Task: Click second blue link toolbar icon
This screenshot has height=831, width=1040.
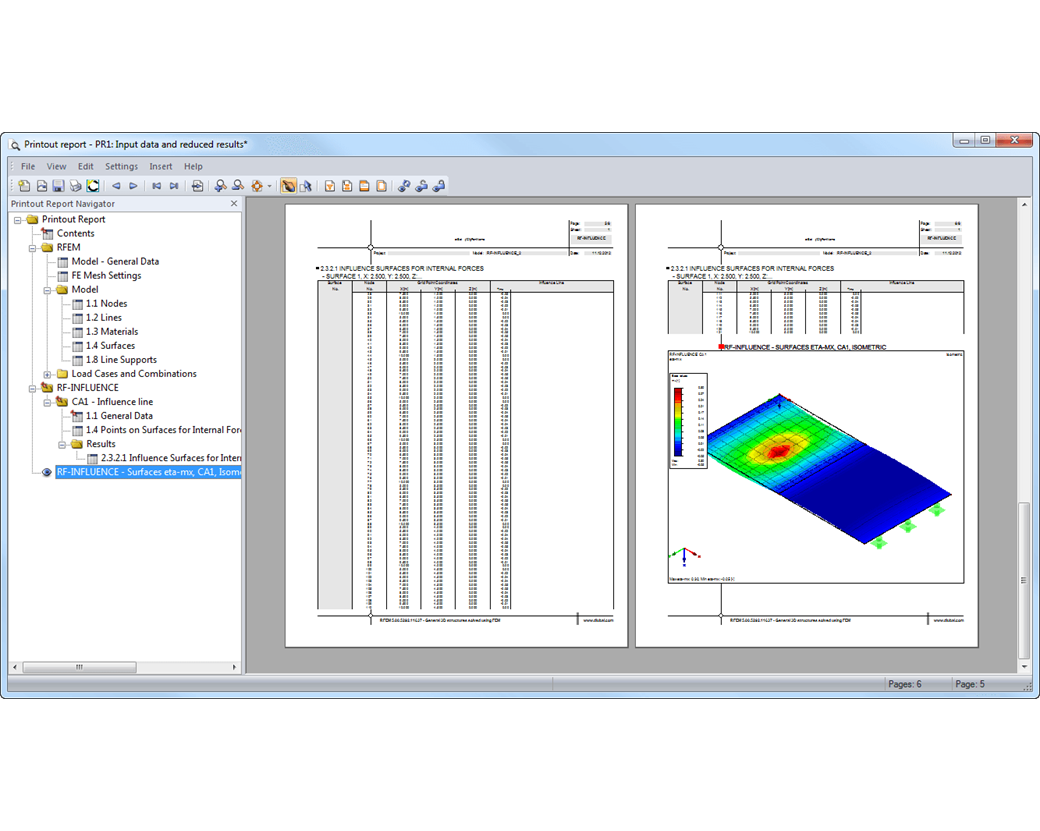Action: (x=421, y=186)
